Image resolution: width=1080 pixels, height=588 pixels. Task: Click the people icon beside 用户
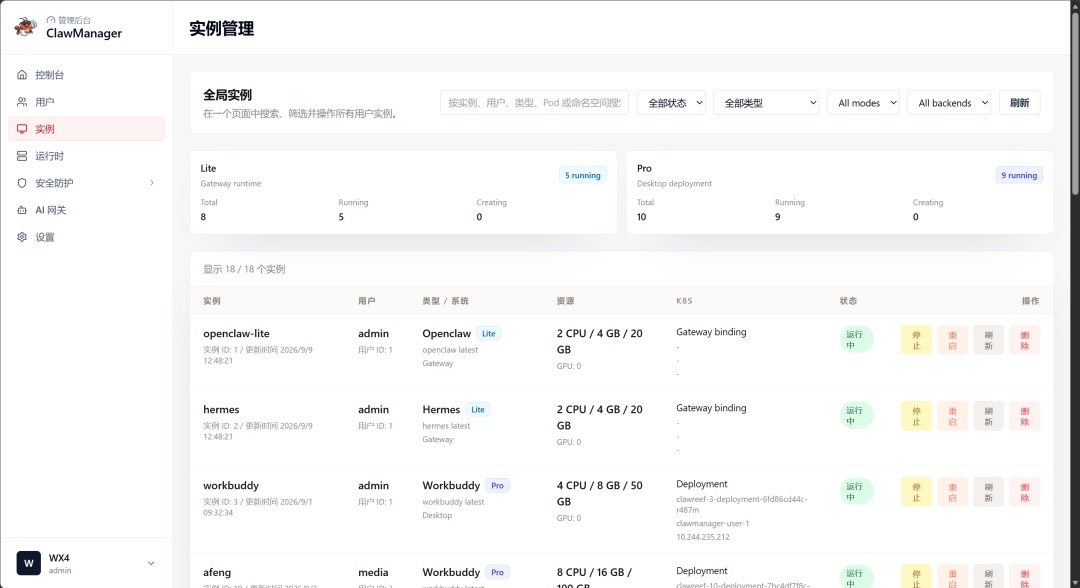22,102
